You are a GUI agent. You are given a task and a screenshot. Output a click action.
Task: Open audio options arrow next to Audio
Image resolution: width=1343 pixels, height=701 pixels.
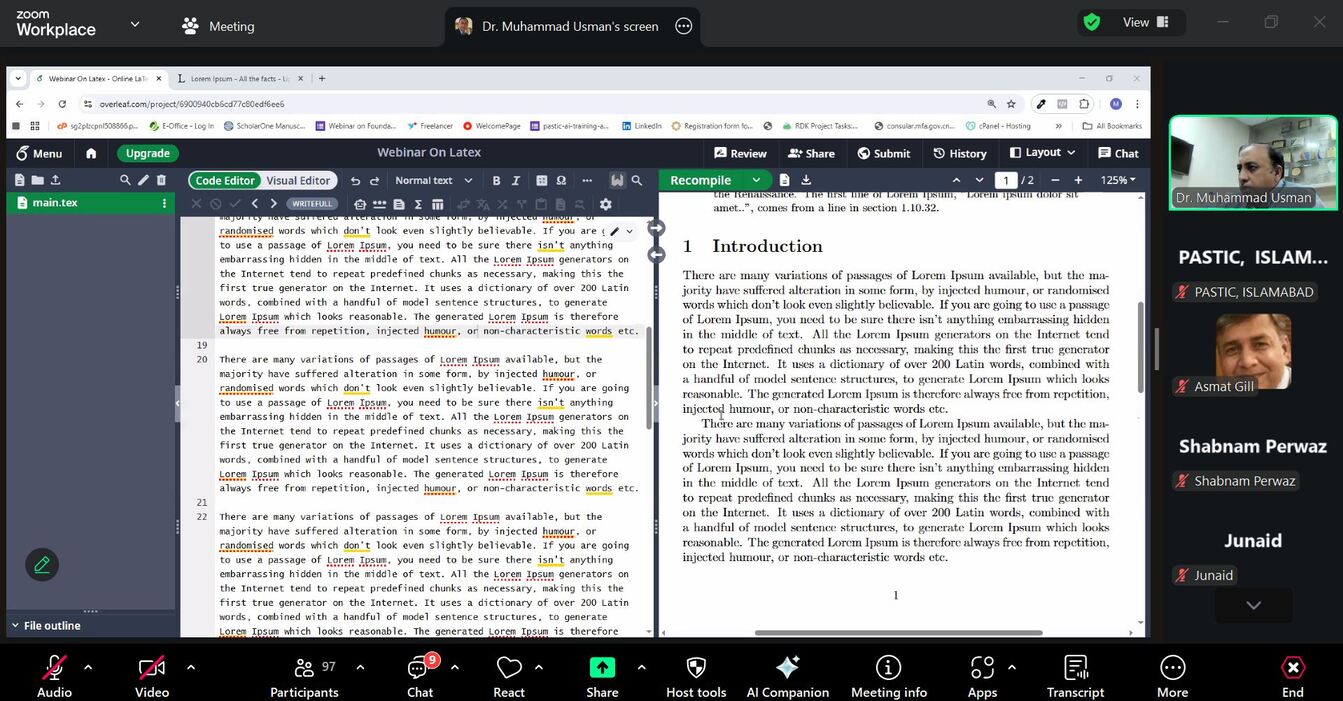click(88, 667)
